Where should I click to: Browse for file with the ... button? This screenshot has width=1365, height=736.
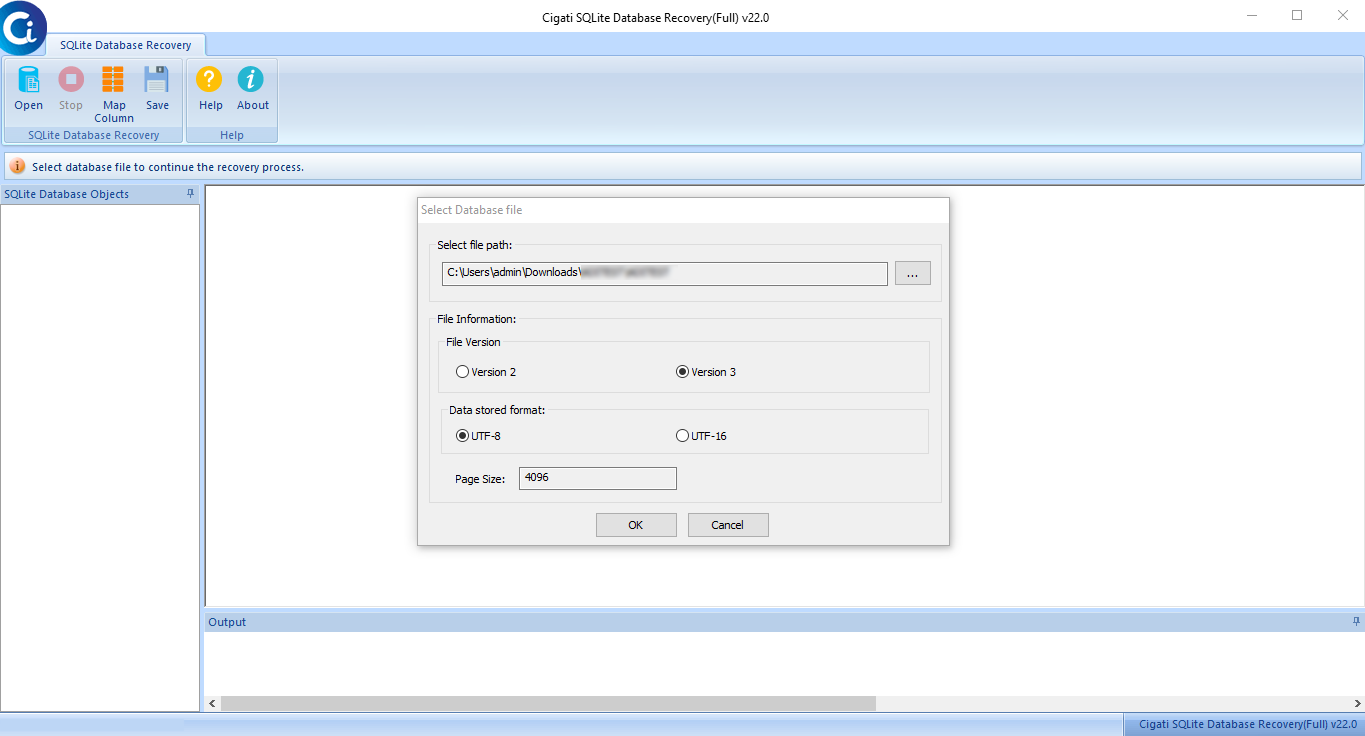pyautogui.click(x=912, y=273)
